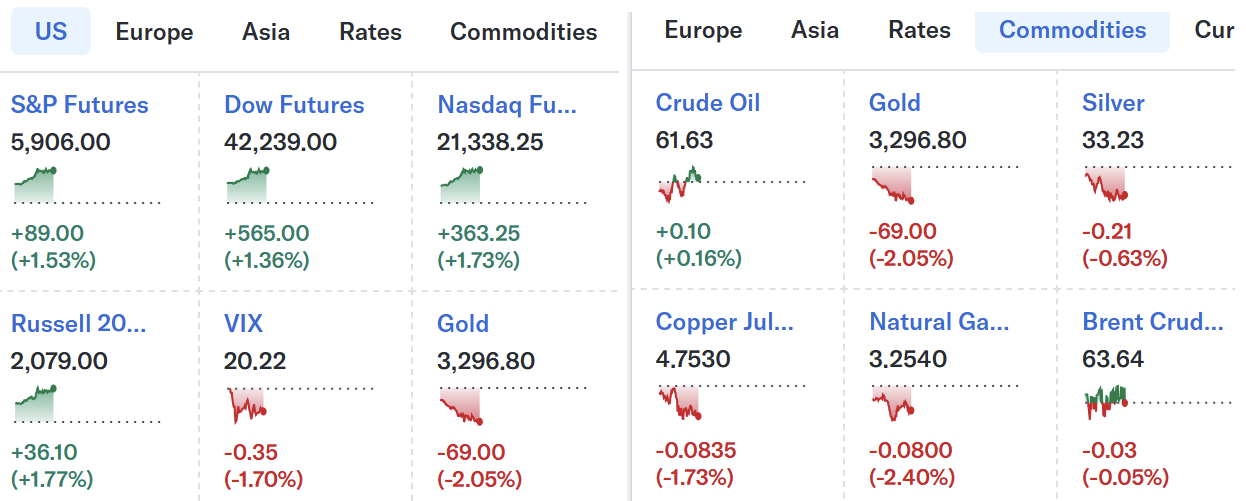Viewport: 1246px width, 501px height.
Task: Open the Rates tab in right panel
Action: click(919, 30)
